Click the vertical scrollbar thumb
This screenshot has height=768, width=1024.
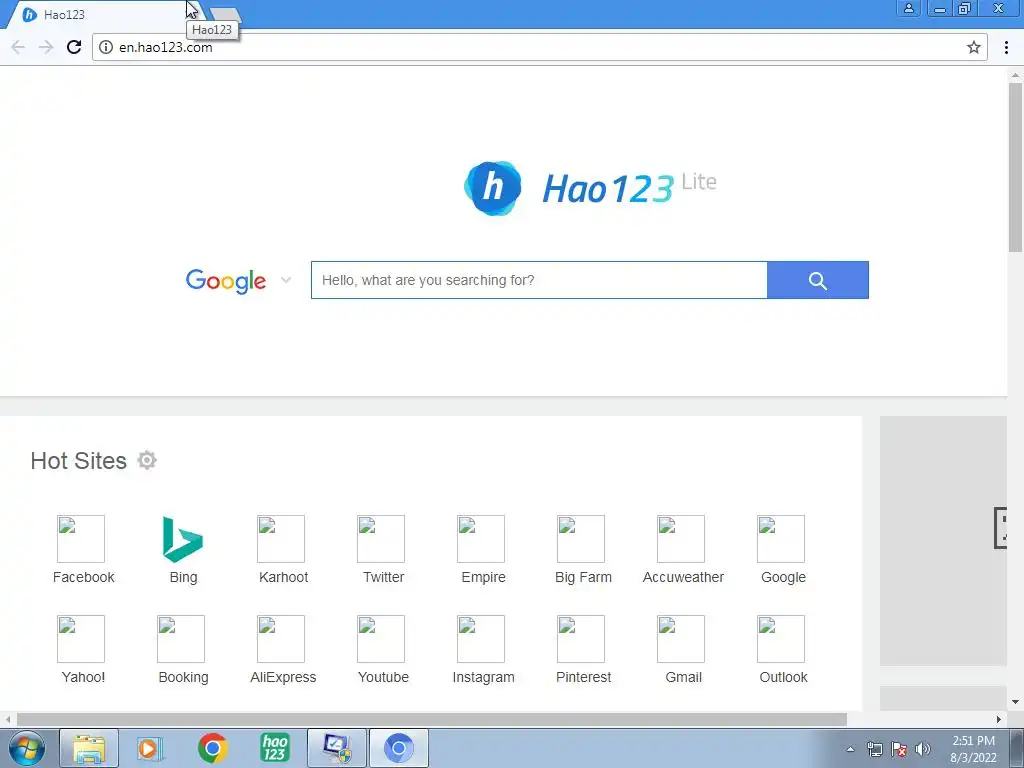pyautogui.click(x=1015, y=167)
